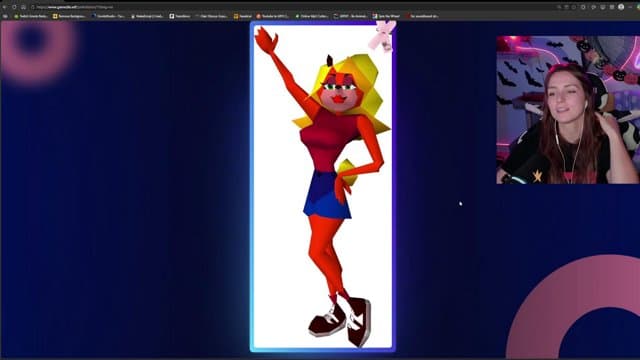Viewport: 640px width, 360px height.
Task: Open the Spin the Wheel bookmark
Action: point(386,16)
